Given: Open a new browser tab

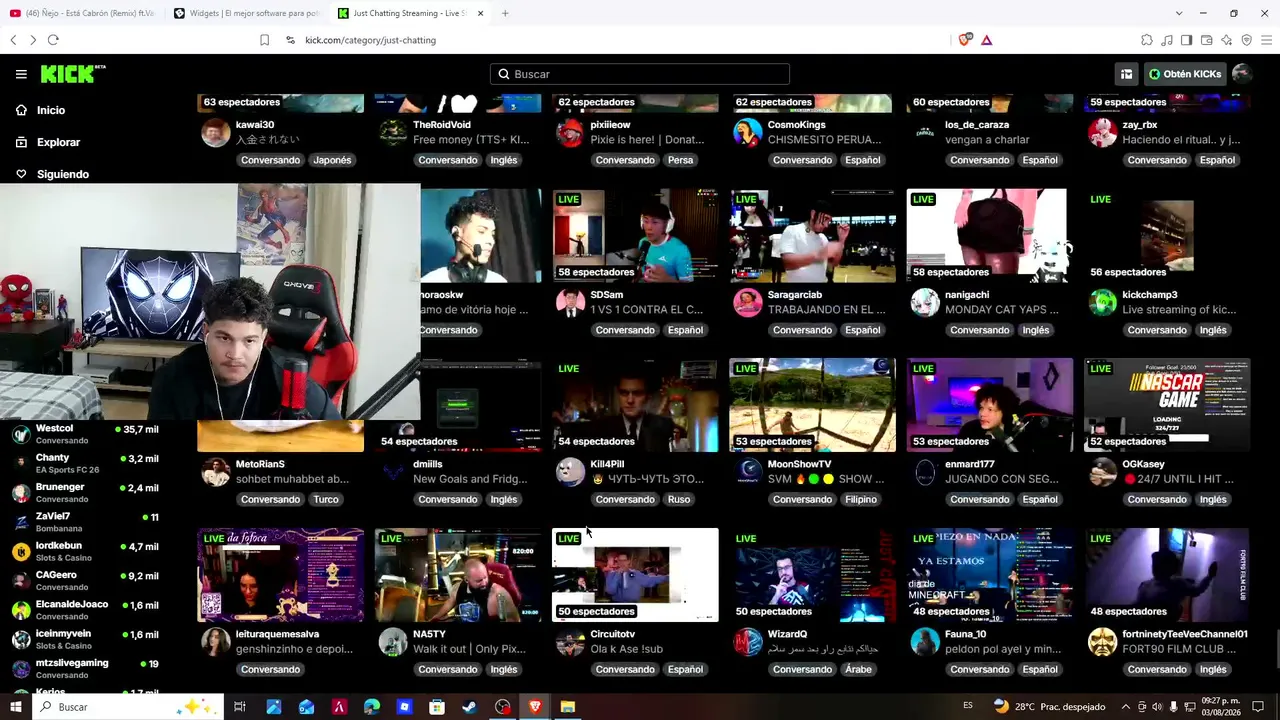Looking at the screenshot, I should click(x=505, y=13).
